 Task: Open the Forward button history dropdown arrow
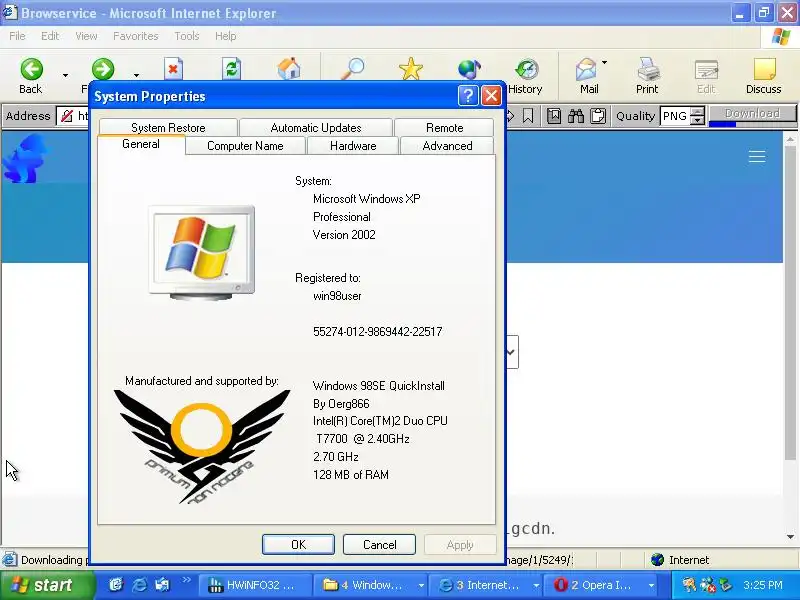pyautogui.click(x=136, y=76)
